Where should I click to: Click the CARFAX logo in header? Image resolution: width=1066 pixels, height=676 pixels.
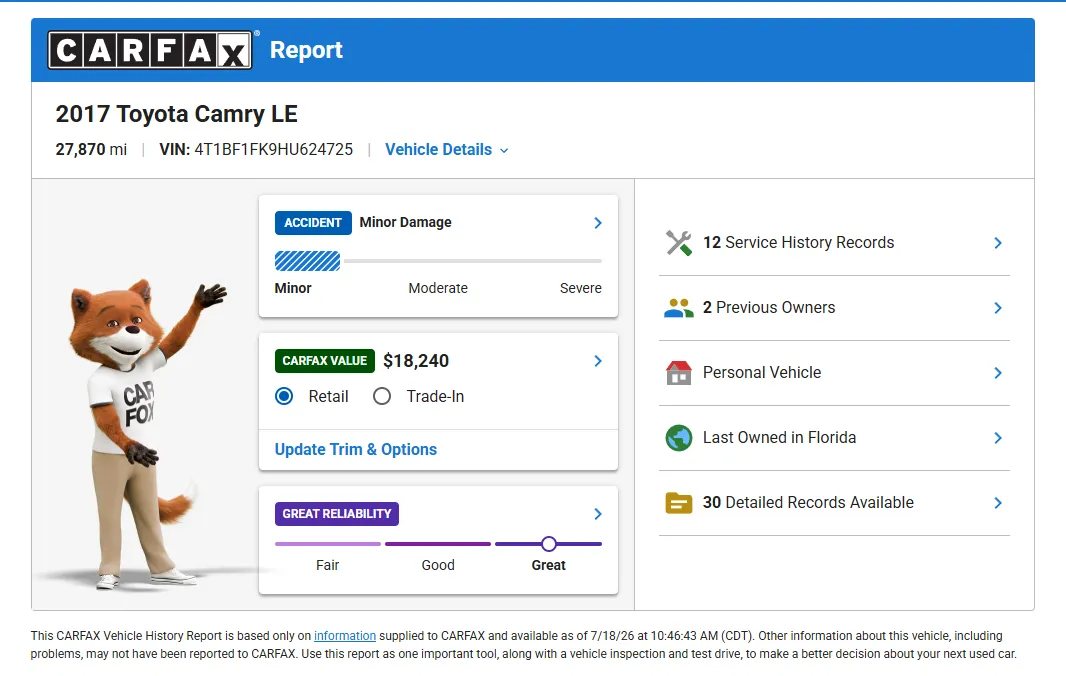click(150, 50)
